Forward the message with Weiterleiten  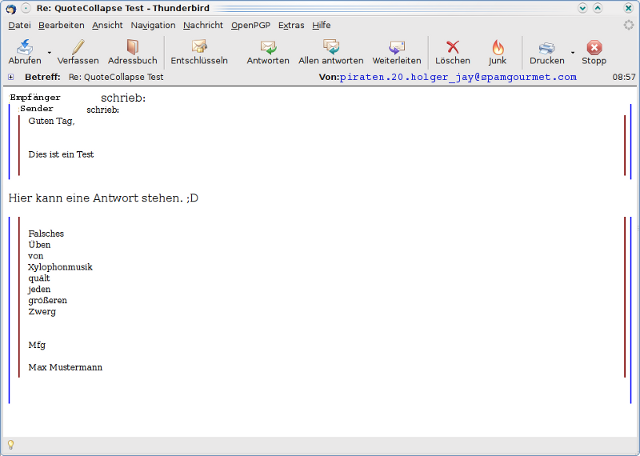point(397,47)
